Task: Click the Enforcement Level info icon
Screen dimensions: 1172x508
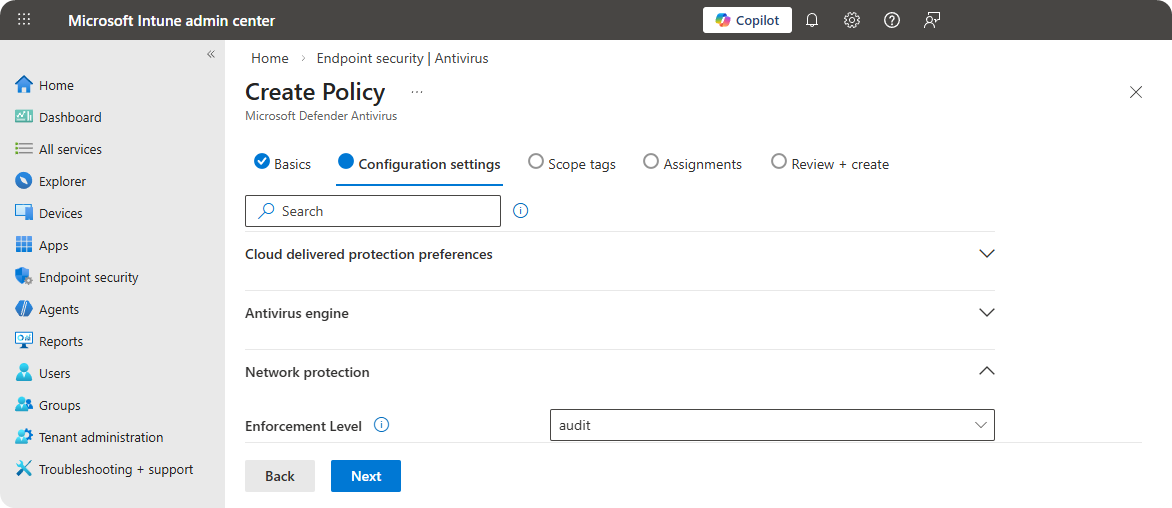Action: pos(381,425)
